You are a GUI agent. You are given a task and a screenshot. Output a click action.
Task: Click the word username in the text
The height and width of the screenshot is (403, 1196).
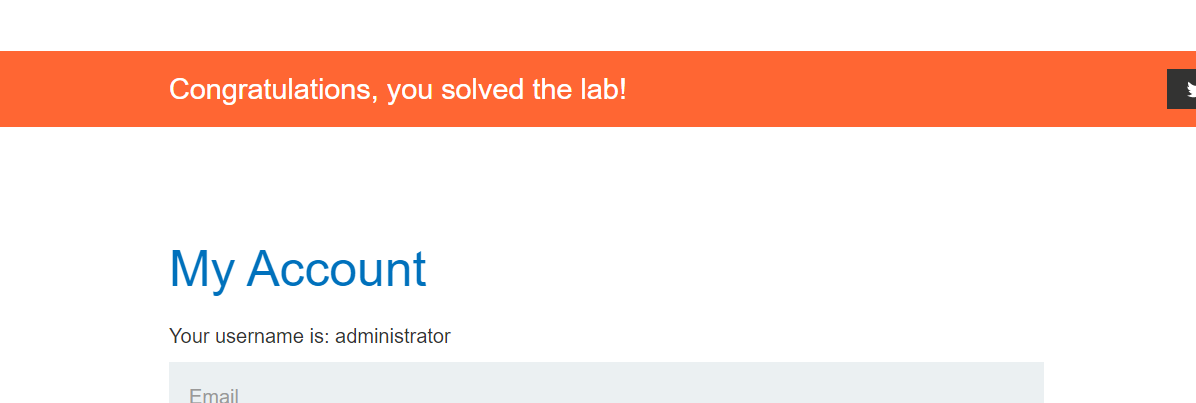pos(255,336)
